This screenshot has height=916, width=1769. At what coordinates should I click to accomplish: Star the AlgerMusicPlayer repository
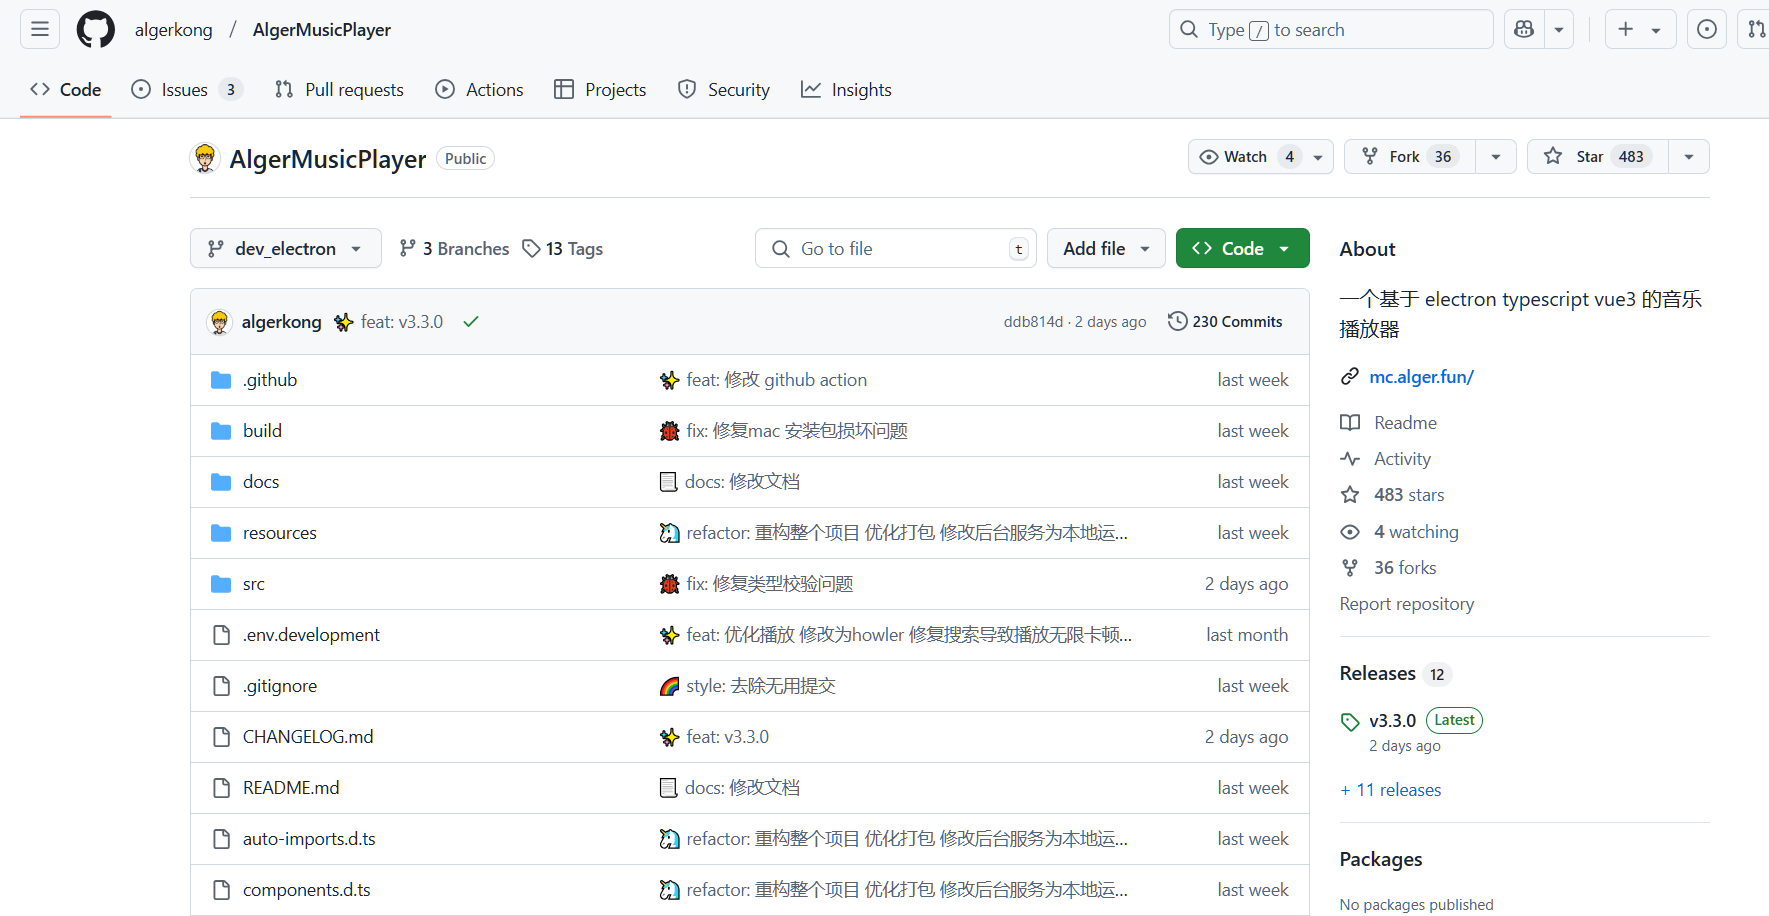1598,157
